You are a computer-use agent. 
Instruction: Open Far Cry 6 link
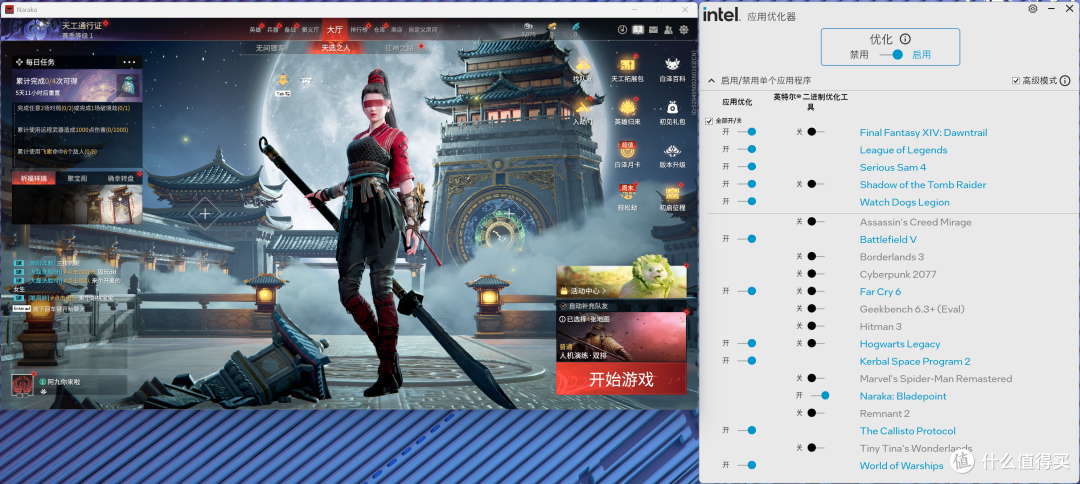[880, 292]
